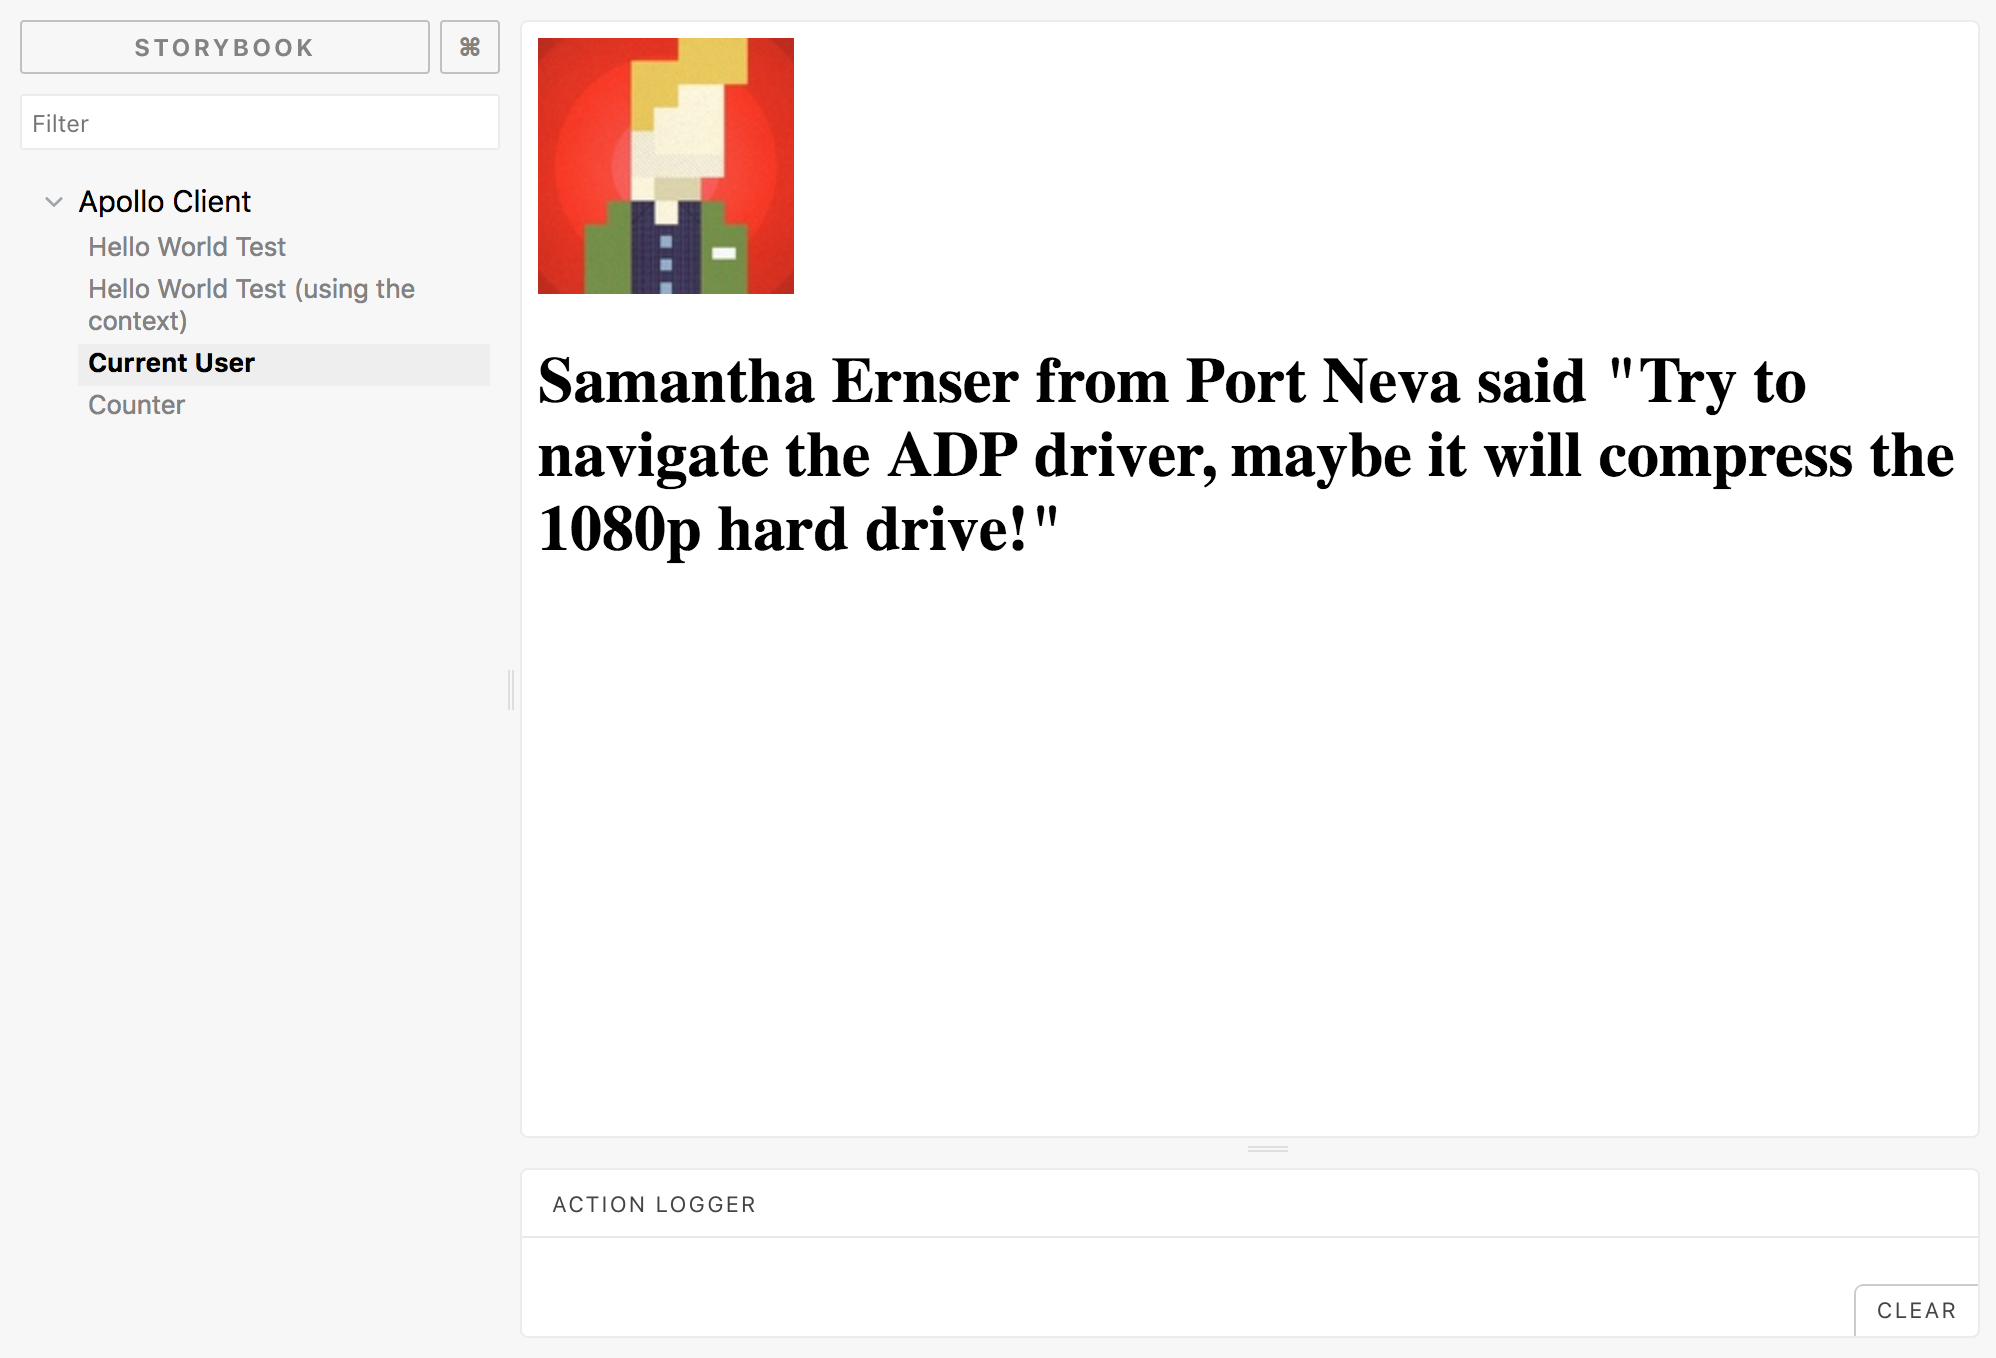Select Hello World Test (using the context) story
Viewport: 1996px width, 1358px height.
[251, 289]
